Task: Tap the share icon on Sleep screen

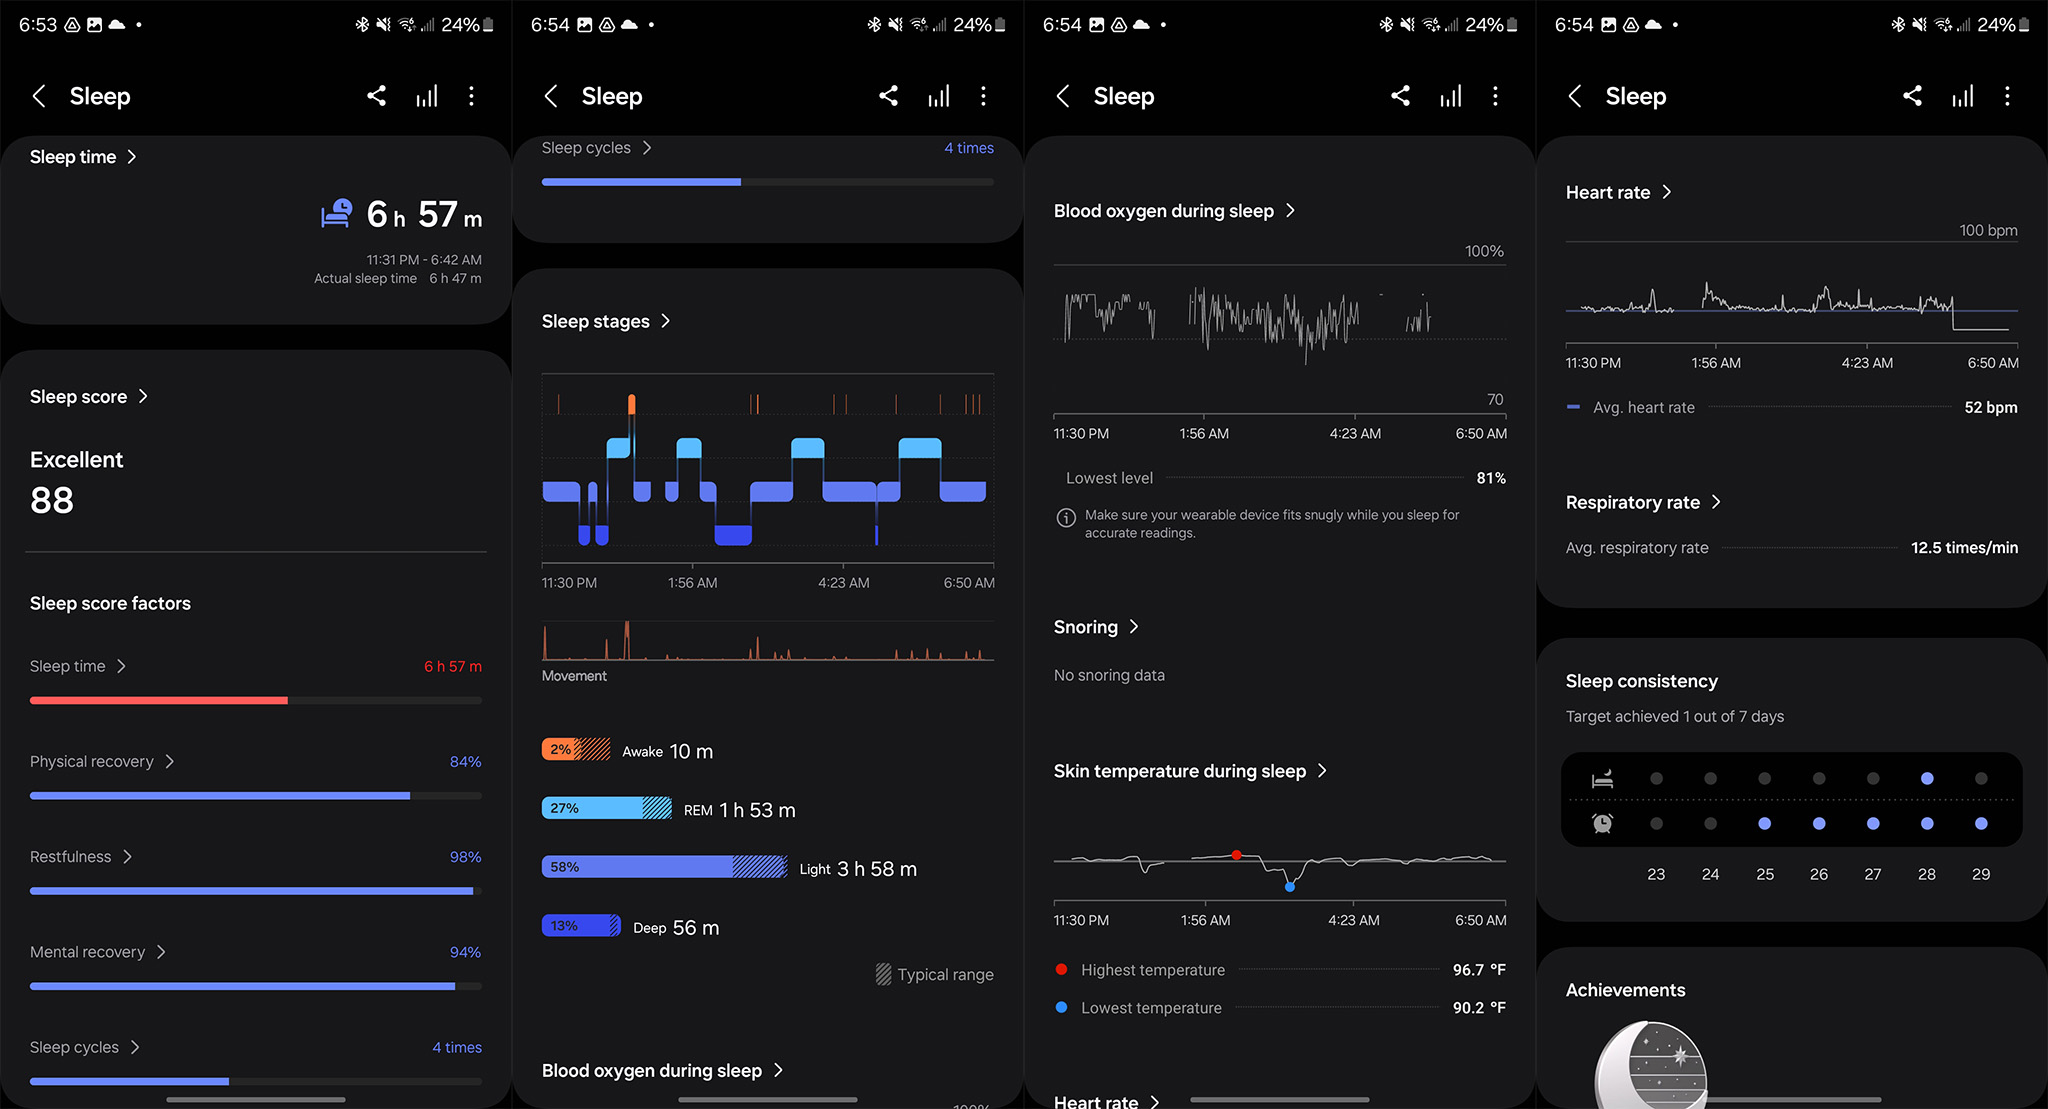Action: coord(375,96)
